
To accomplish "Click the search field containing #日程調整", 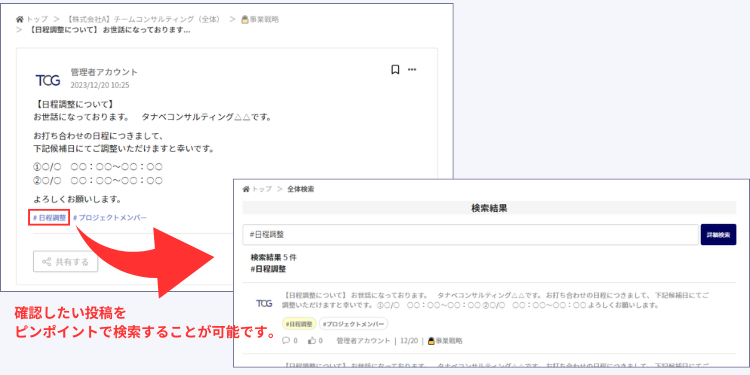I will [x=471, y=234].
